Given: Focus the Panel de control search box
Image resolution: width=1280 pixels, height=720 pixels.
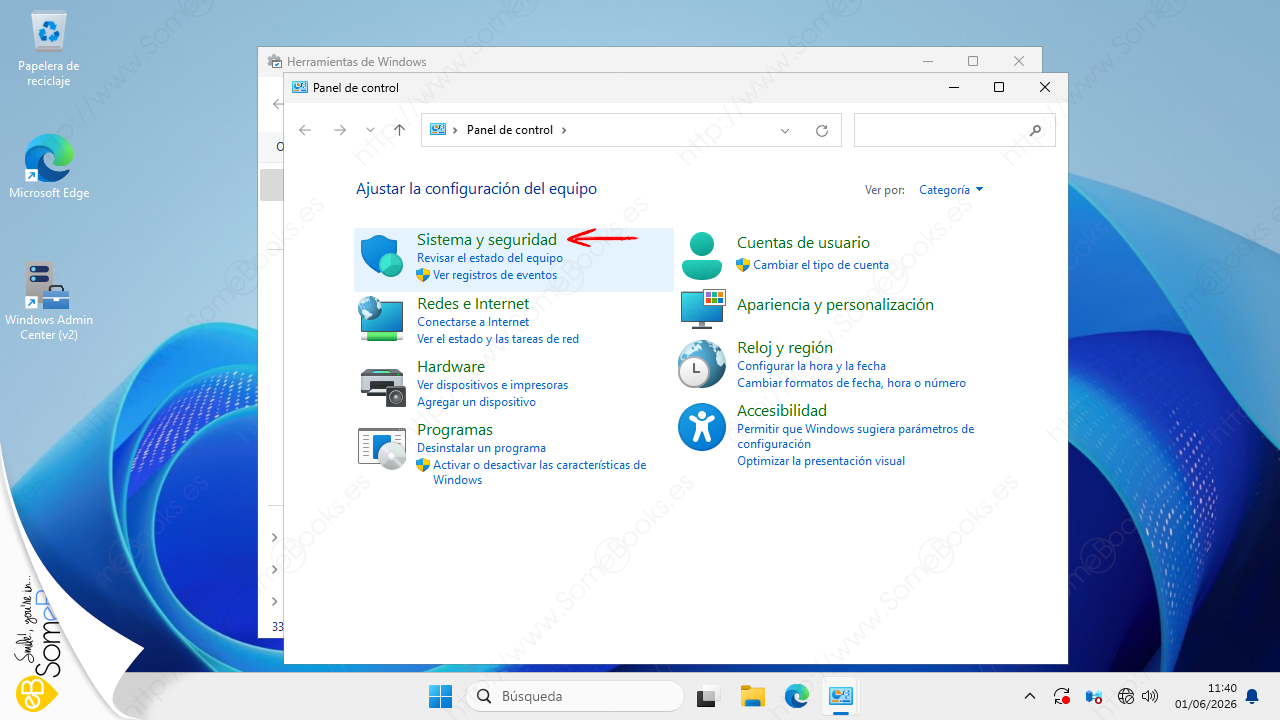Looking at the screenshot, I should pos(954,130).
